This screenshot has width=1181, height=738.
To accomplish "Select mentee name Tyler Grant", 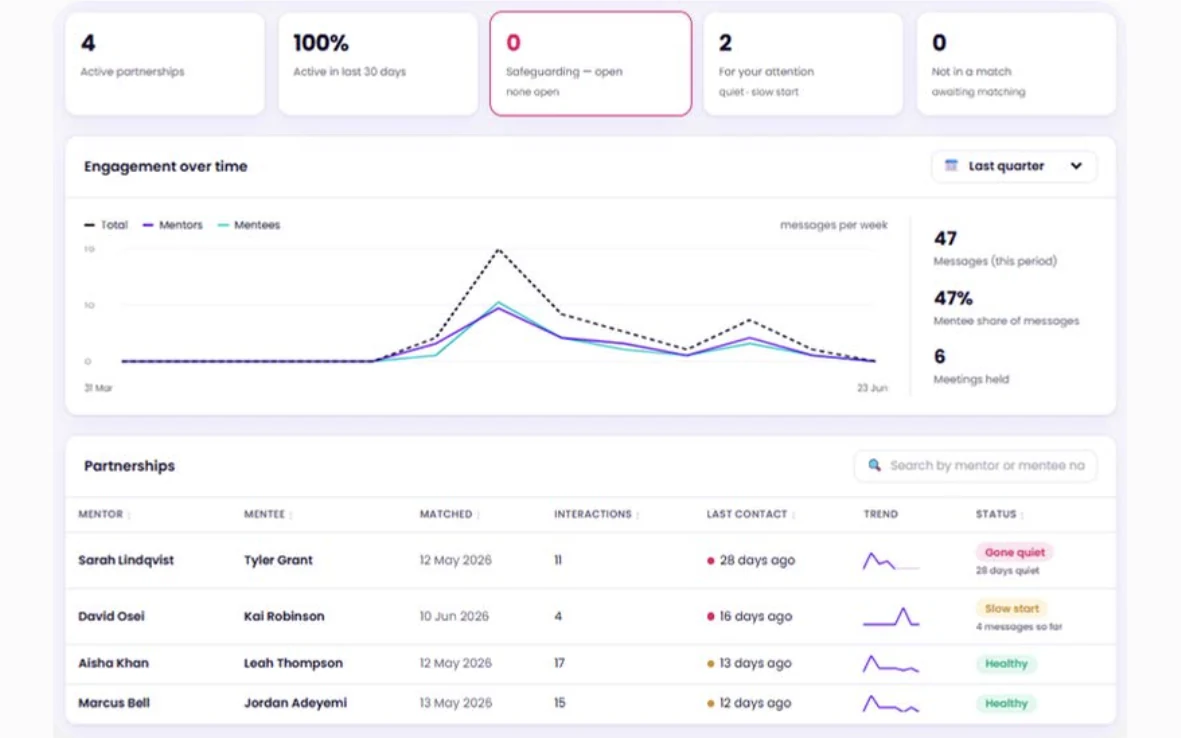I will (278, 560).
